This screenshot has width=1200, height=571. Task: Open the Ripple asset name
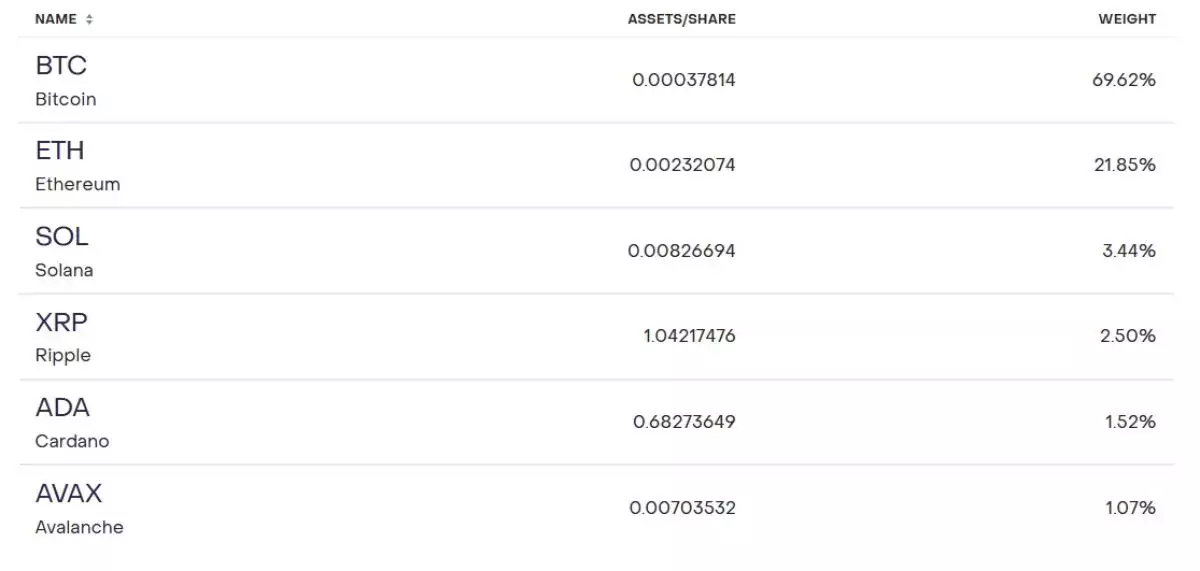point(63,355)
